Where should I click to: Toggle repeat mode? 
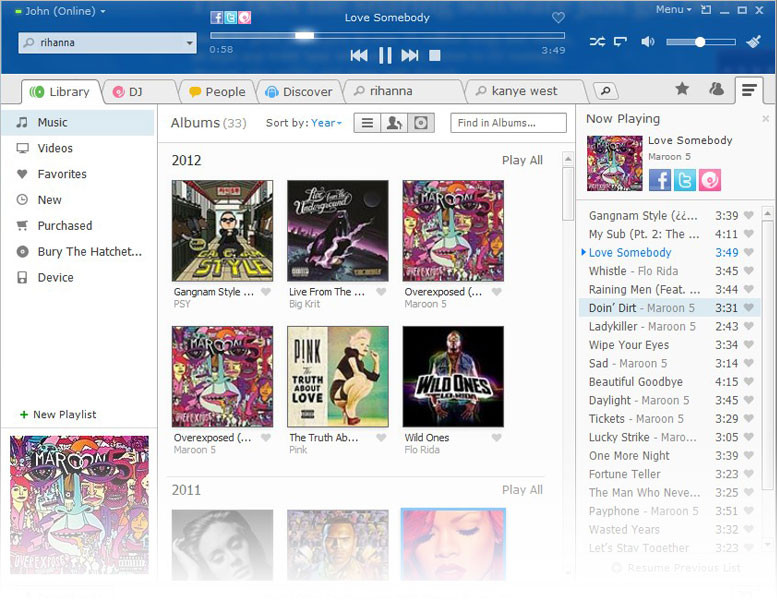pyautogui.click(x=620, y=42)
